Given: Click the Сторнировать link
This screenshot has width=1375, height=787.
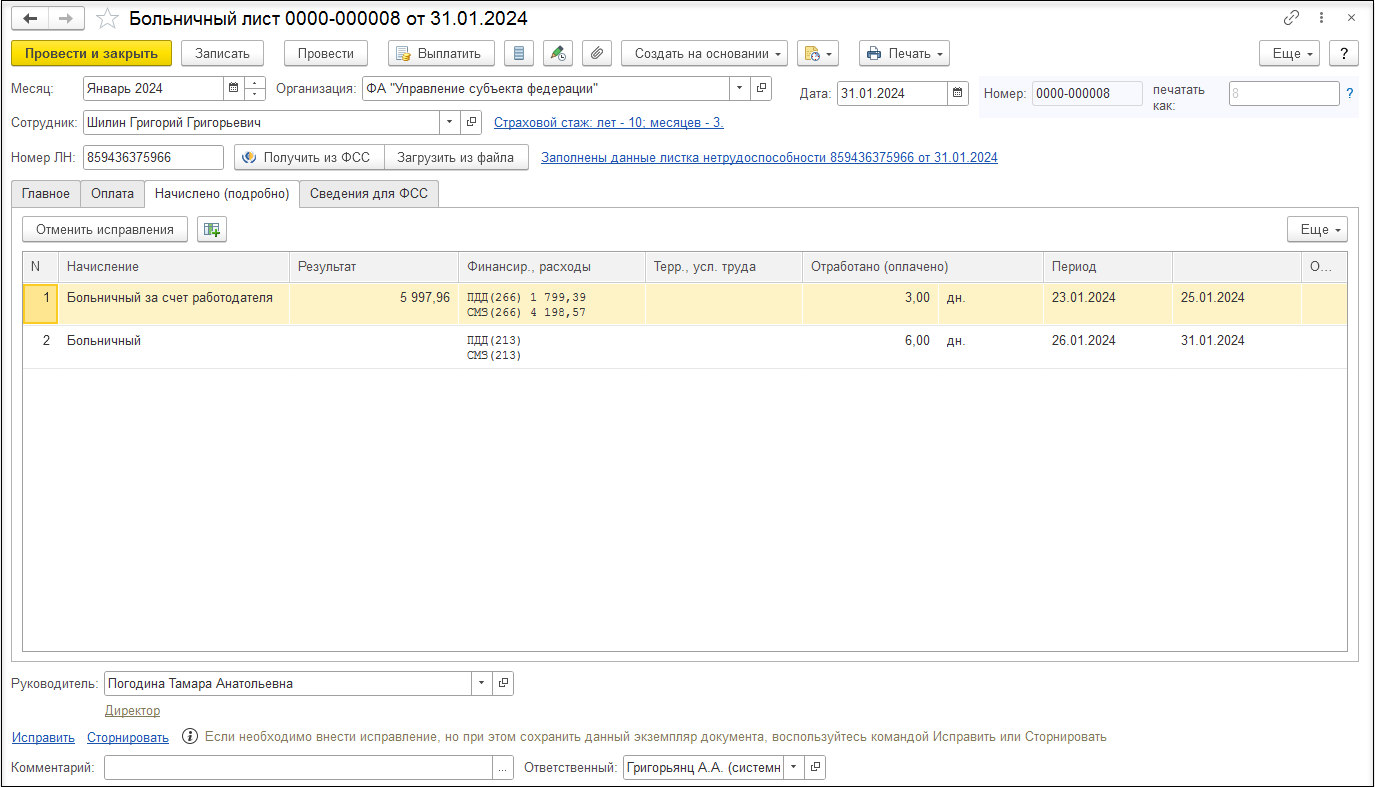Looking at the screenshot, I should pos(128,737).
